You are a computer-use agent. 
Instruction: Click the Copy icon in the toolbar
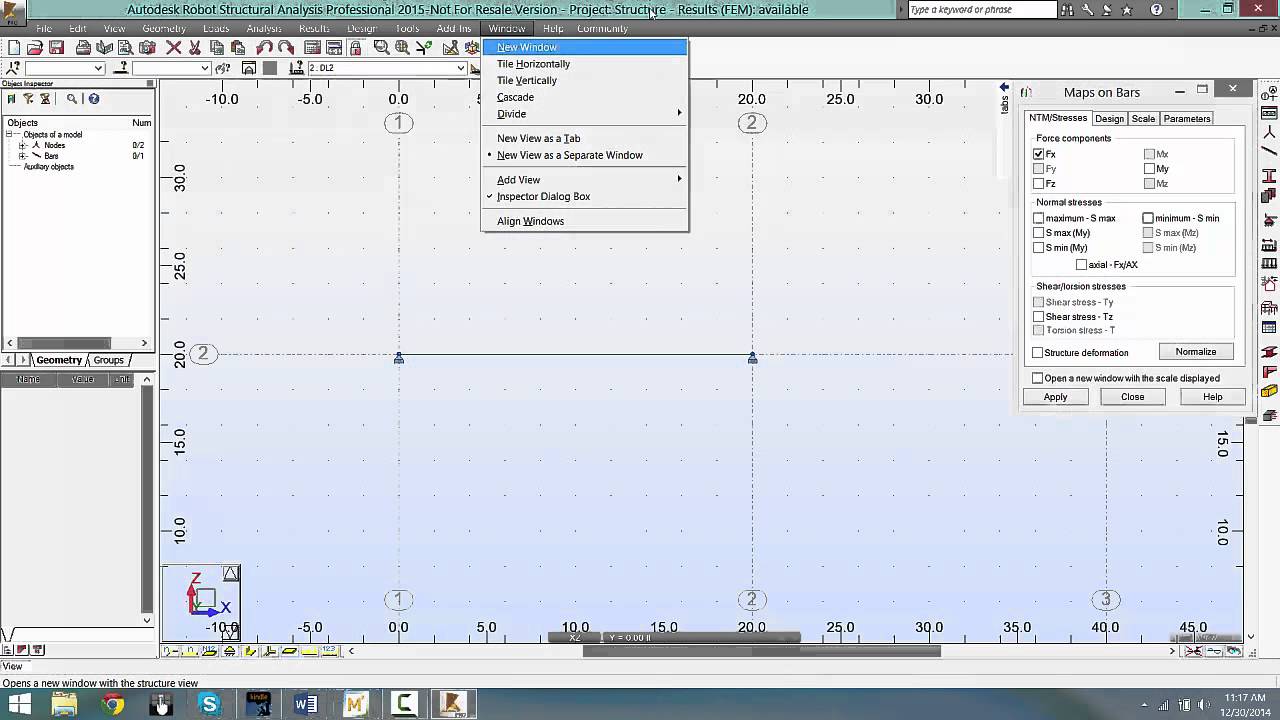coord(216,47)
